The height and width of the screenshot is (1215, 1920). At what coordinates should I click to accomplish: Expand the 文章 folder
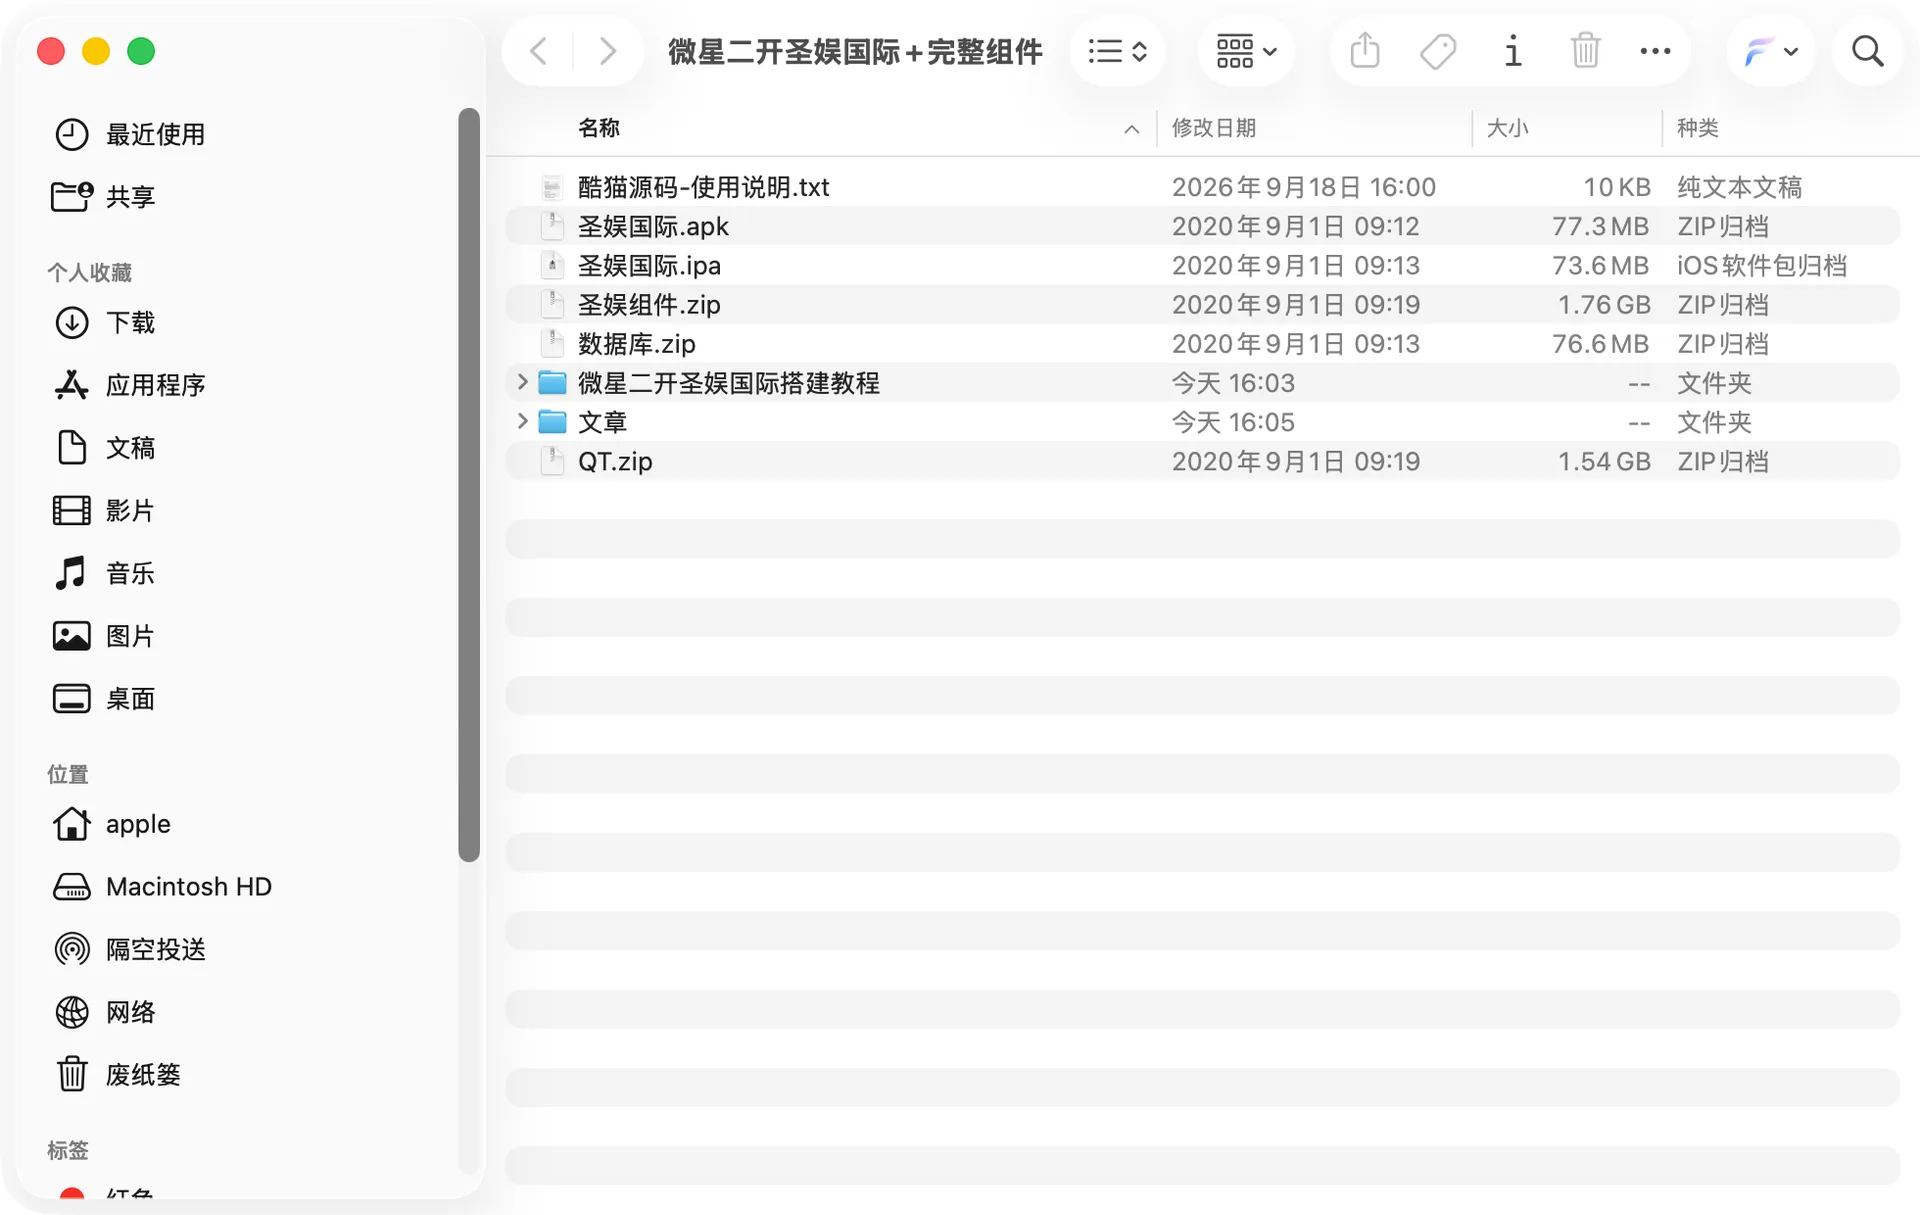coord(521,421)
